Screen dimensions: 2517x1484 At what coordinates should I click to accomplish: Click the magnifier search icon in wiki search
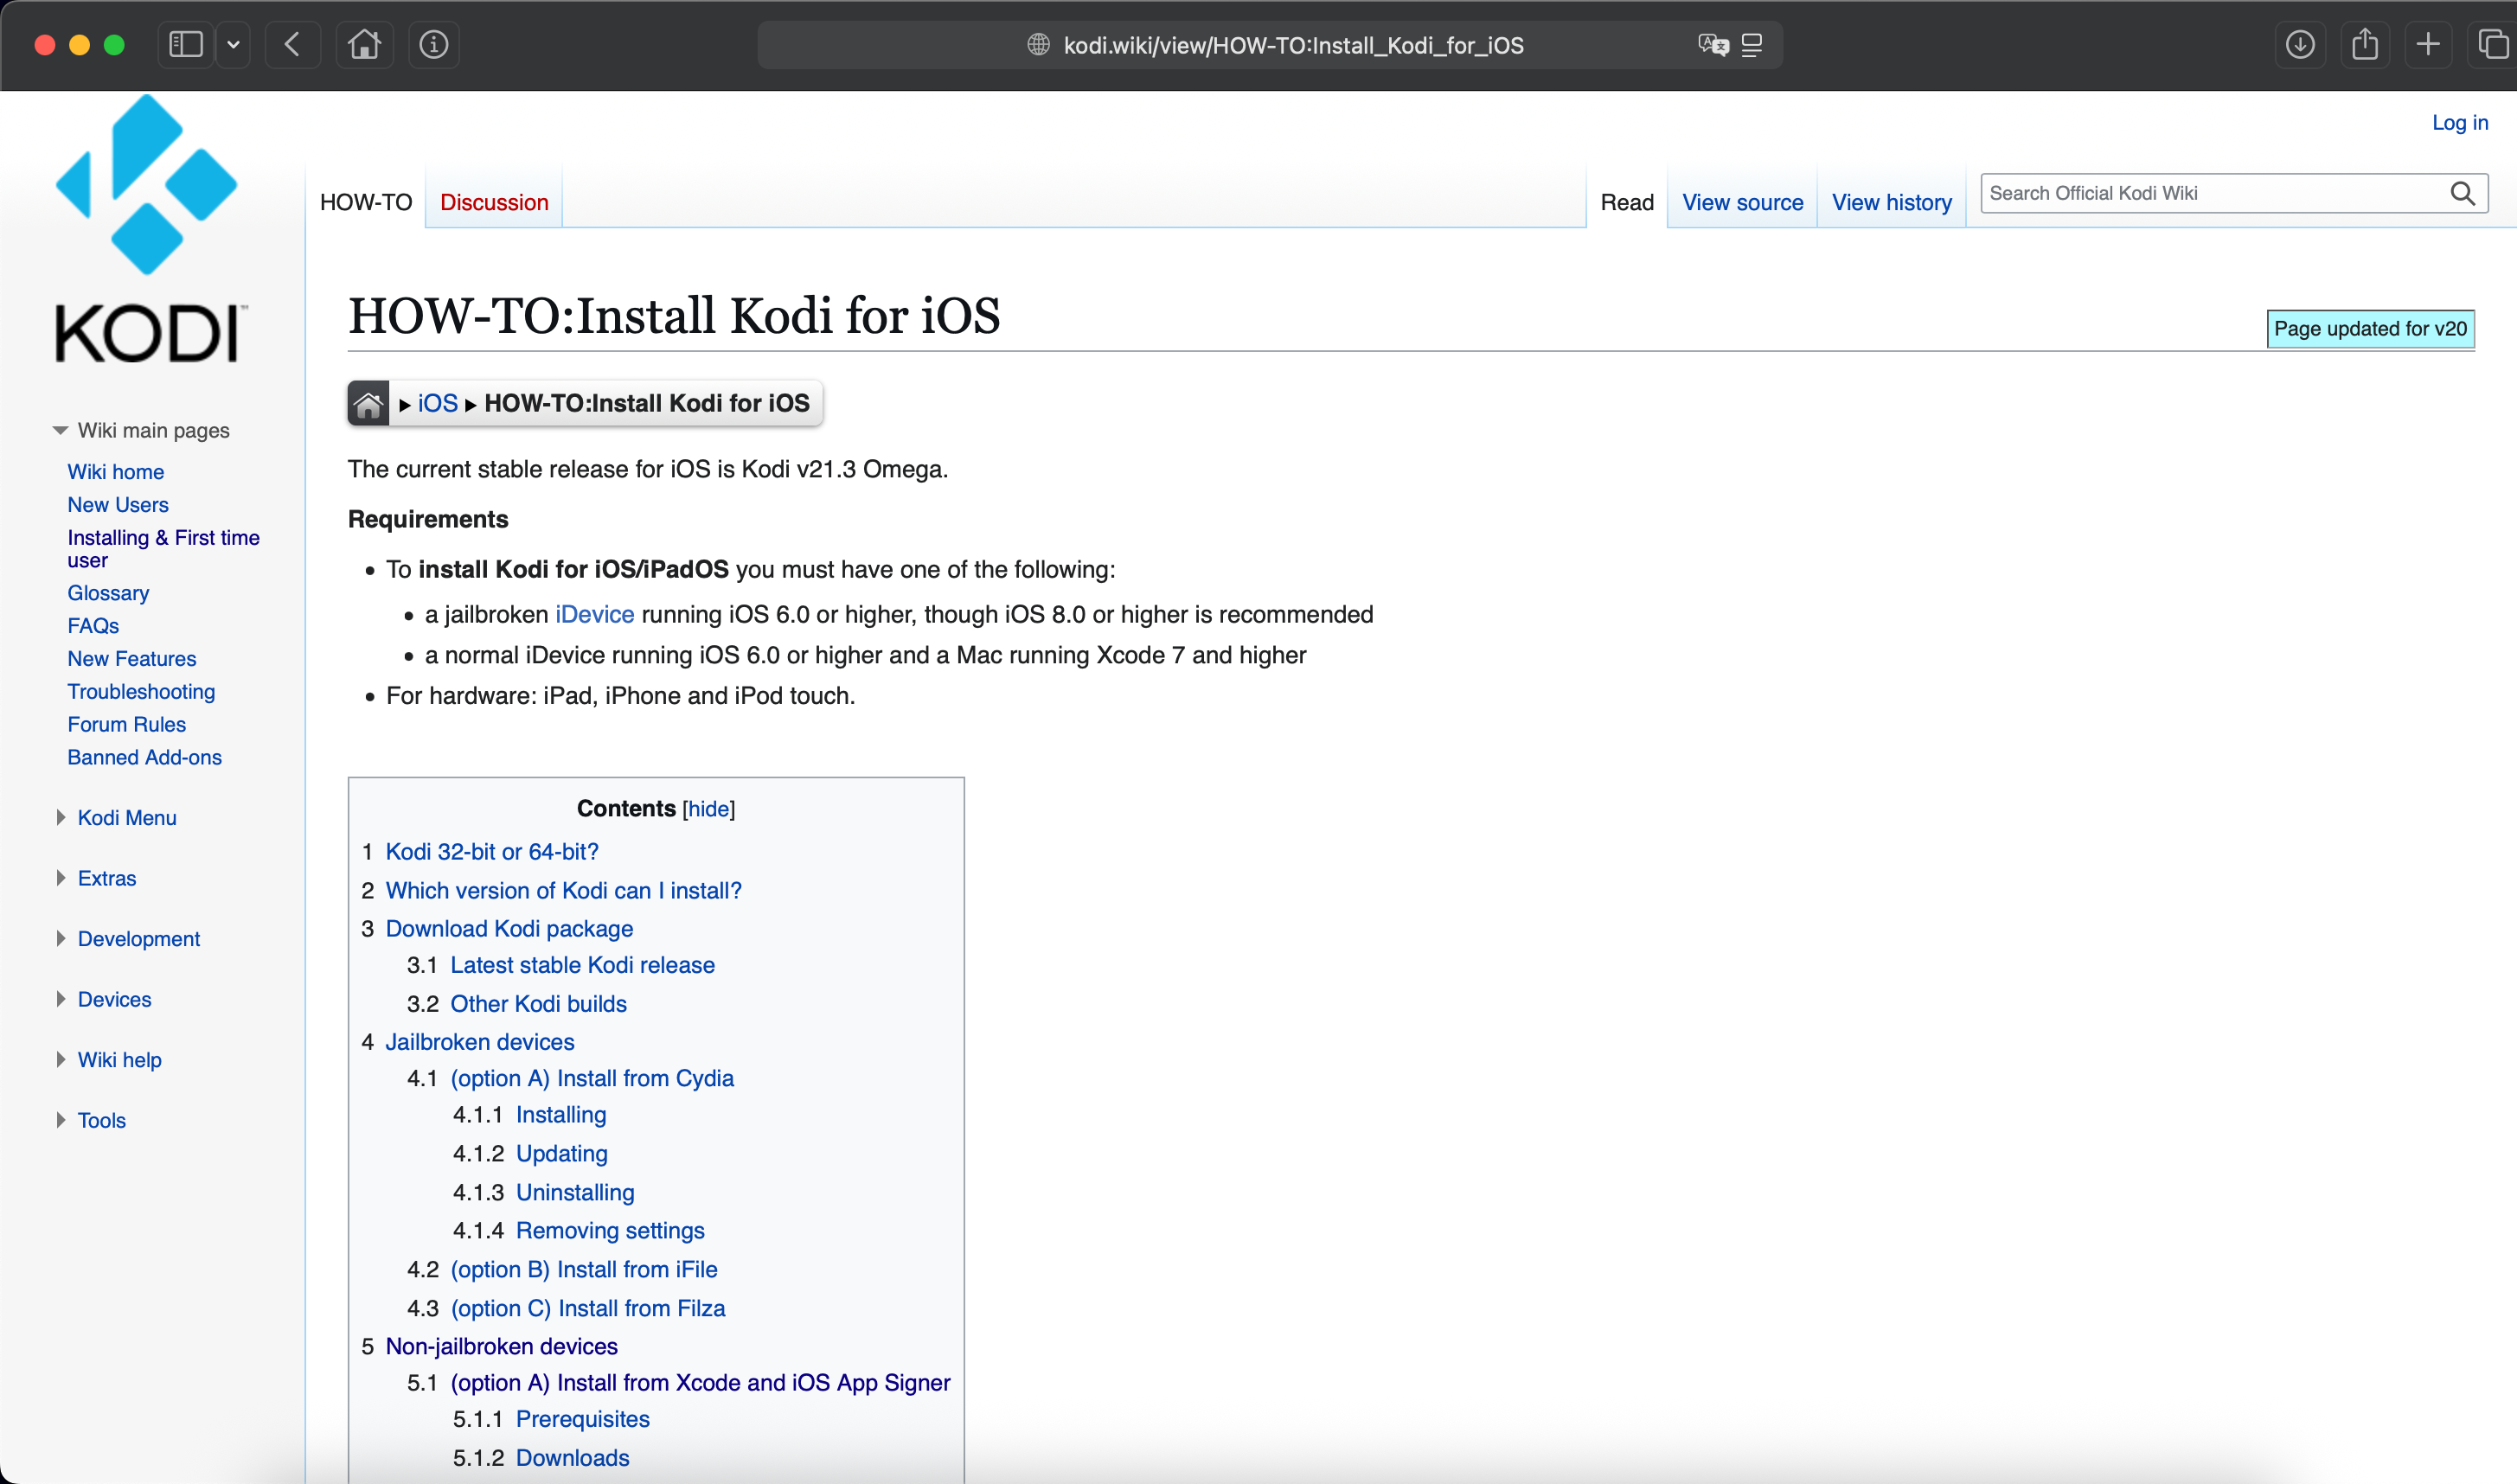(2462, 193)
